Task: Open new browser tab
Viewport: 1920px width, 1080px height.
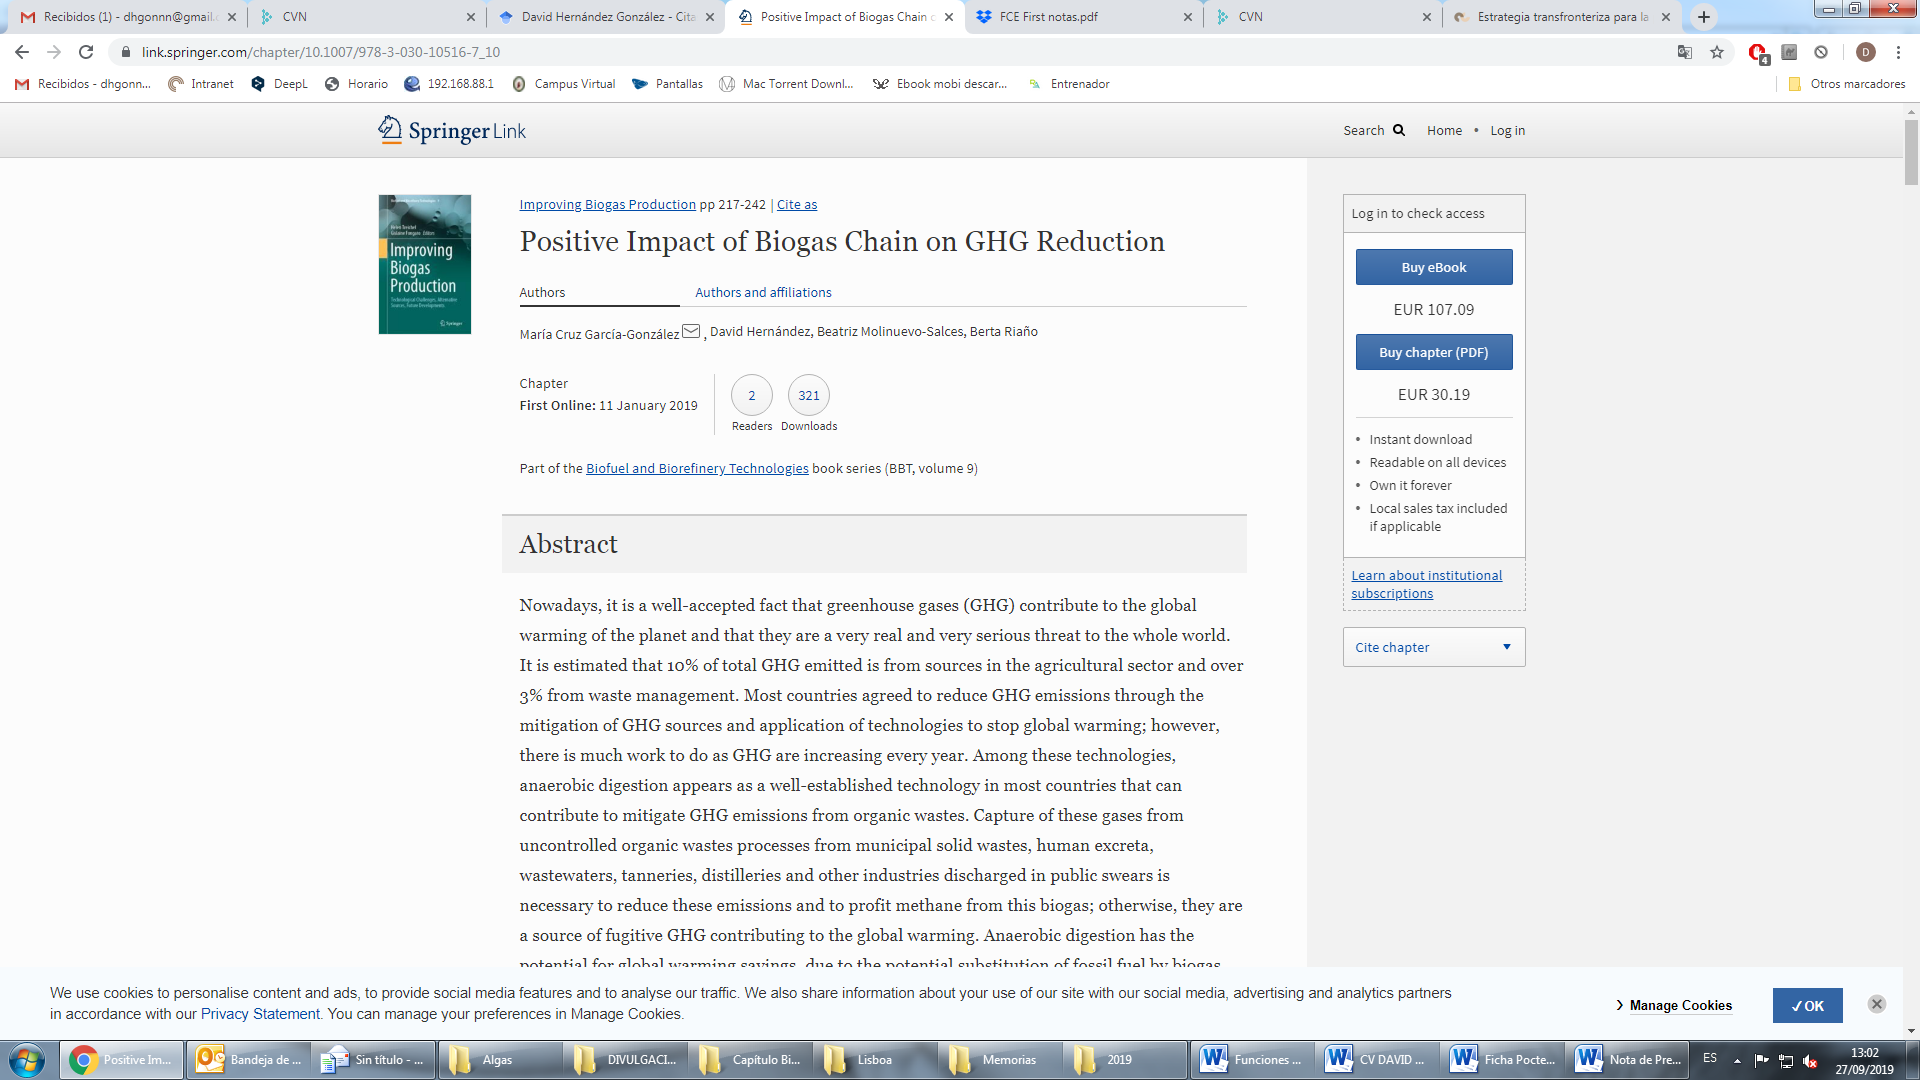Action: (x=1704, y=17)
